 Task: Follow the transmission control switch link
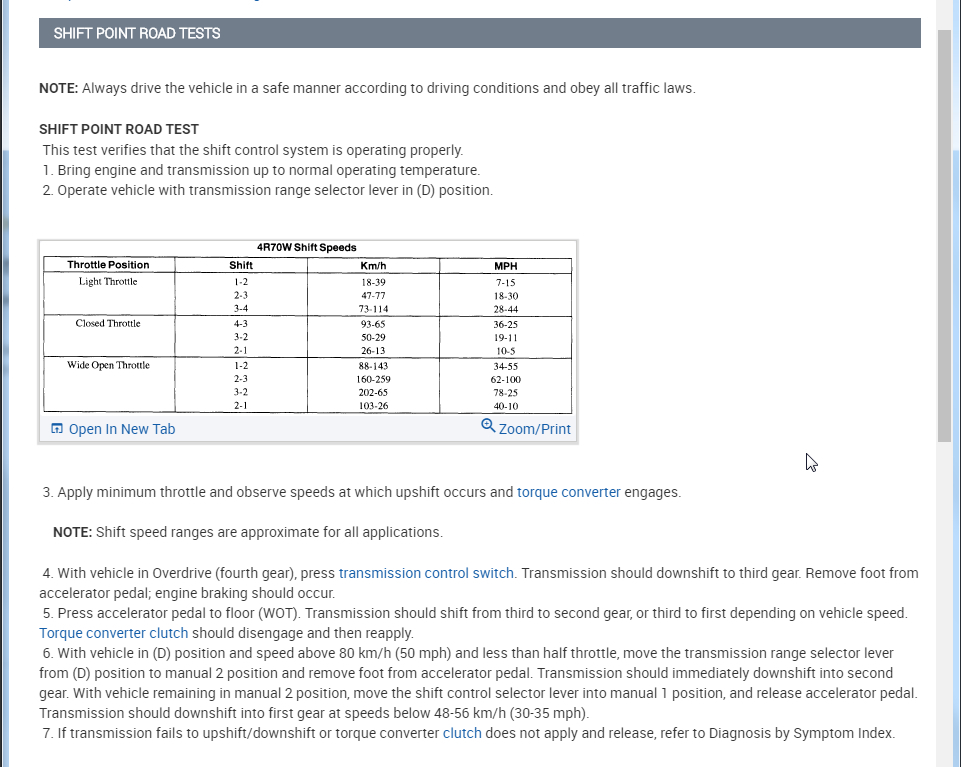tap(426, 573)
